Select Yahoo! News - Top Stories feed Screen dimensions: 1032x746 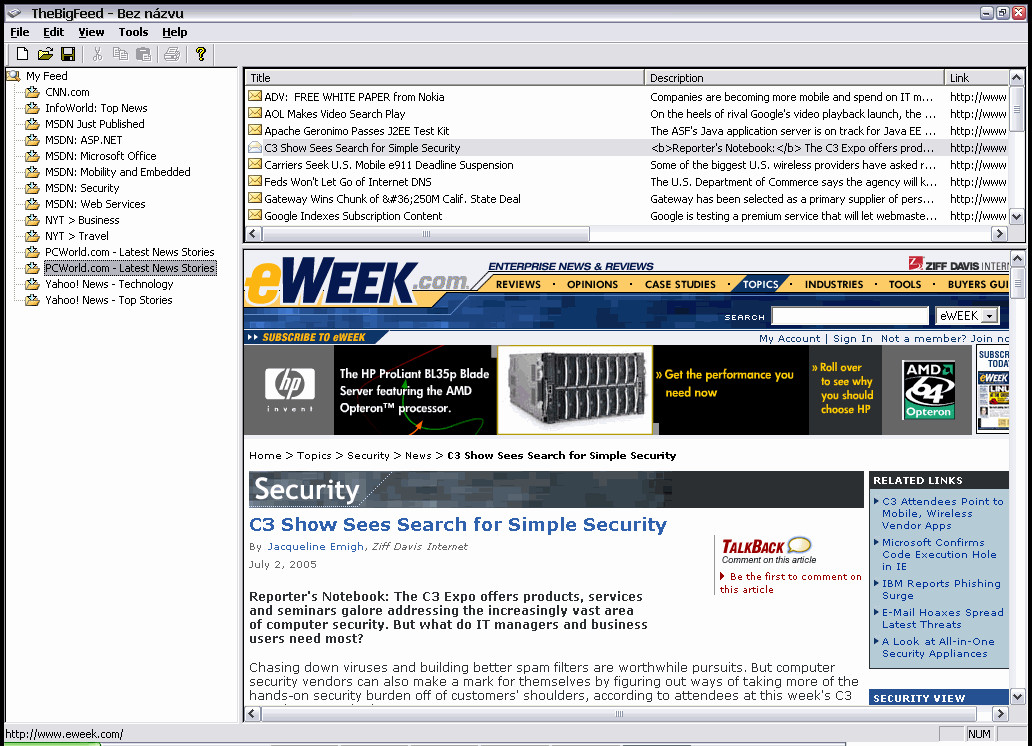tap(109, 300)
